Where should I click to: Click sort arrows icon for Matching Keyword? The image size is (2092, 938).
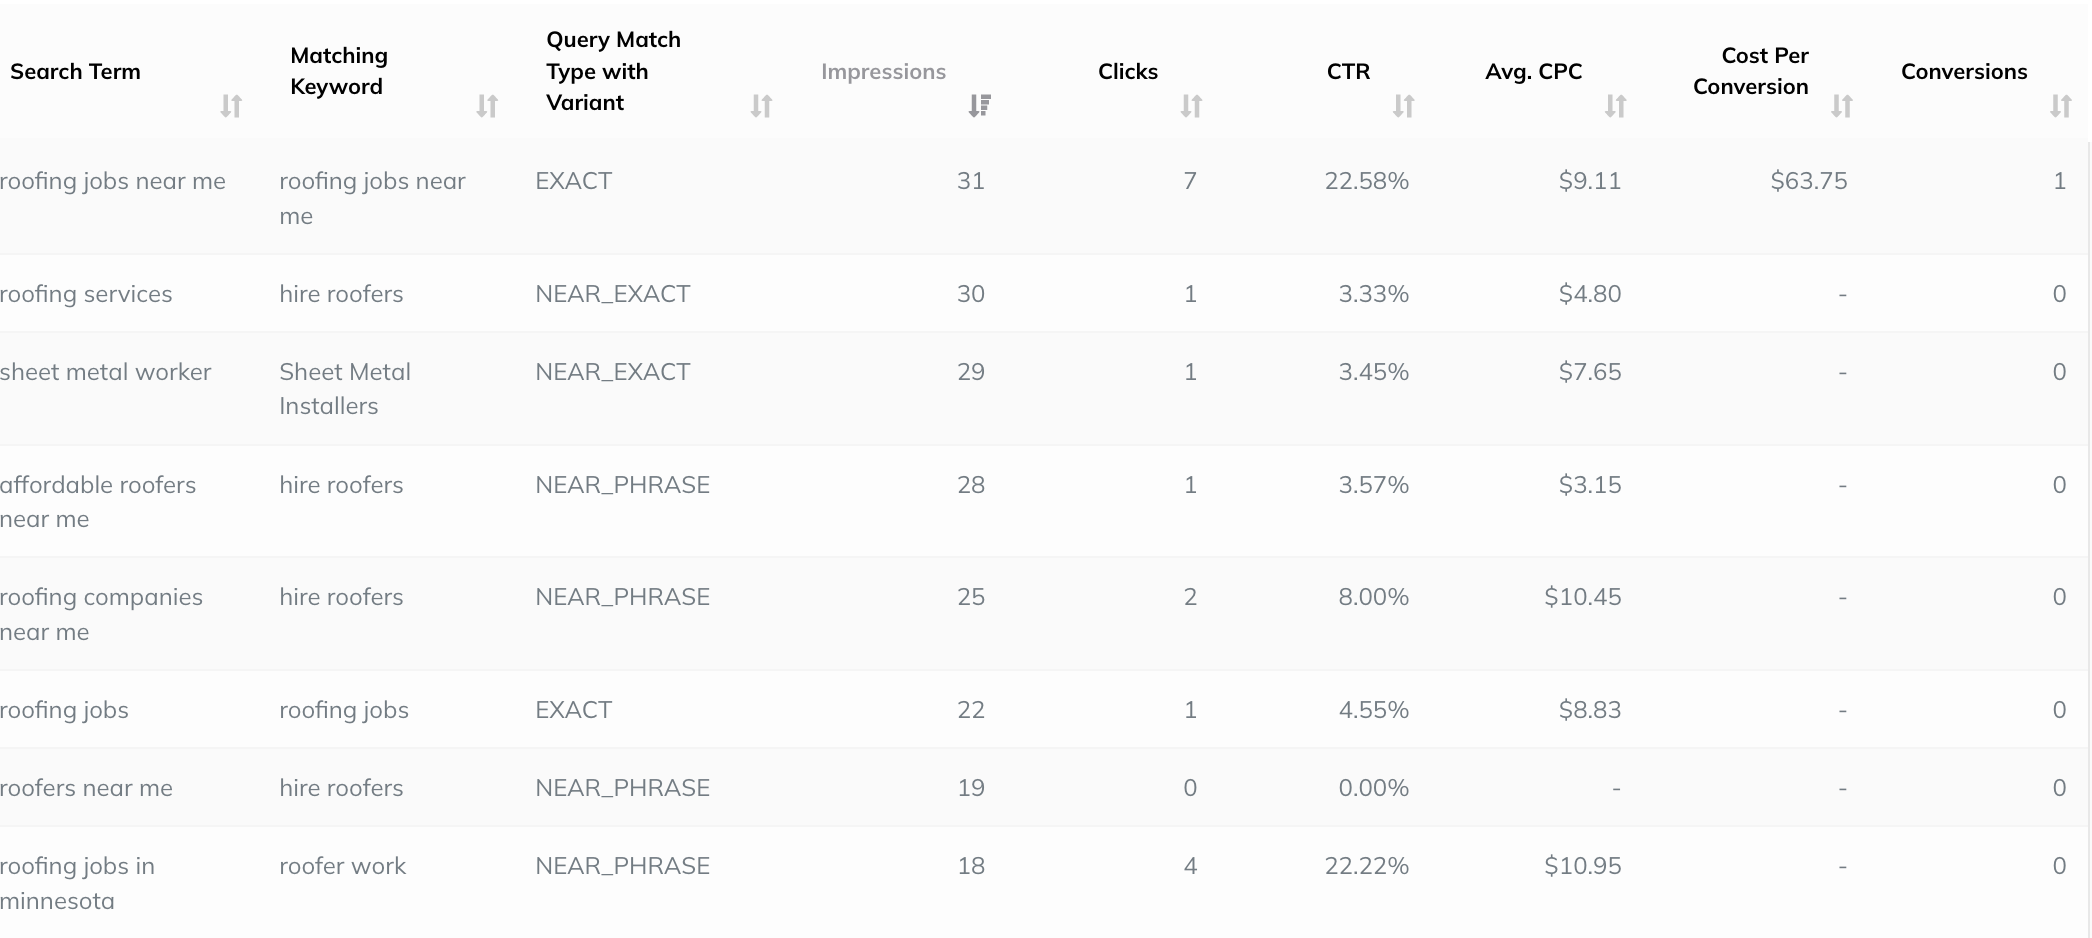click(x=487, y=105)
